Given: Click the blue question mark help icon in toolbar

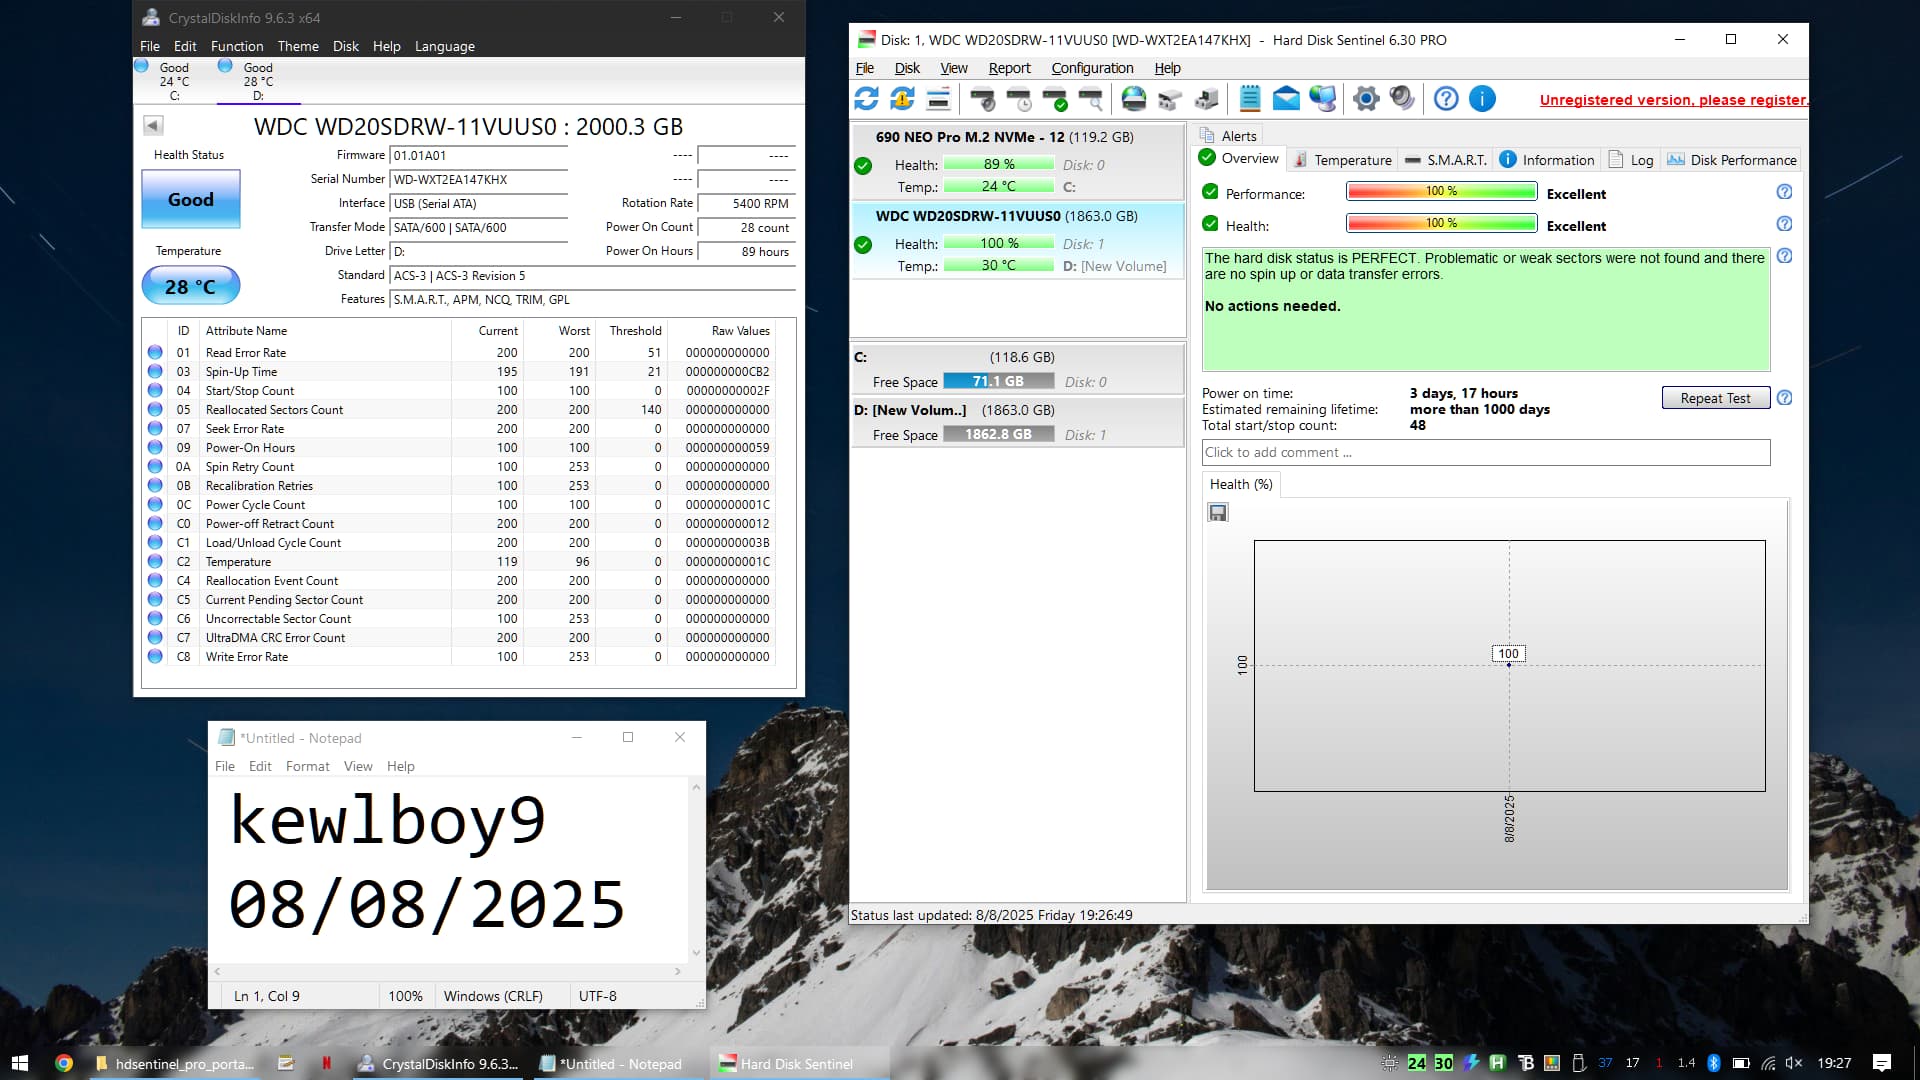Looking at the screenshot, I should [1446, 98].
